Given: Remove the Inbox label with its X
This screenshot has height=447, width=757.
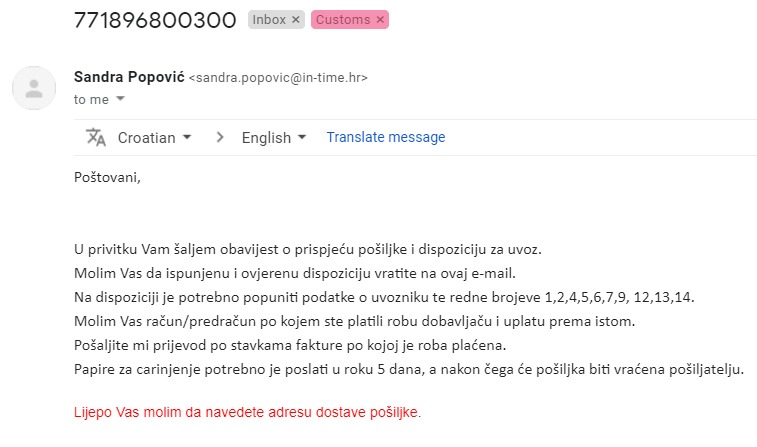Looking at the screenshot, I should (295, 19).
